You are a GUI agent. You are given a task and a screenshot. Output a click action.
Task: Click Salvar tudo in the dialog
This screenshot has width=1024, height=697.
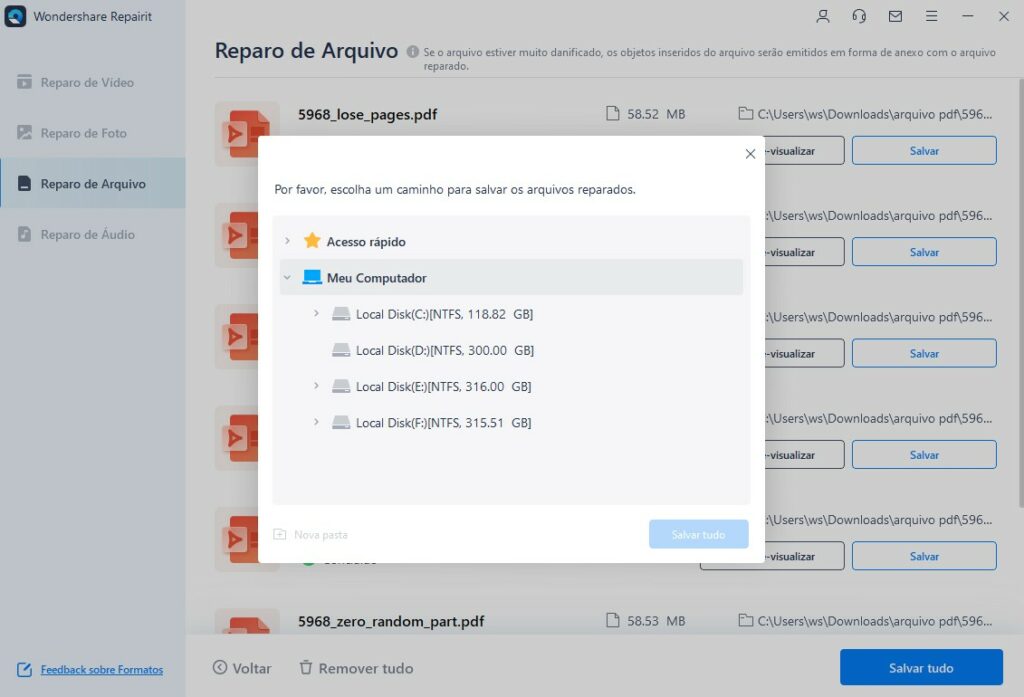[698, 535]
